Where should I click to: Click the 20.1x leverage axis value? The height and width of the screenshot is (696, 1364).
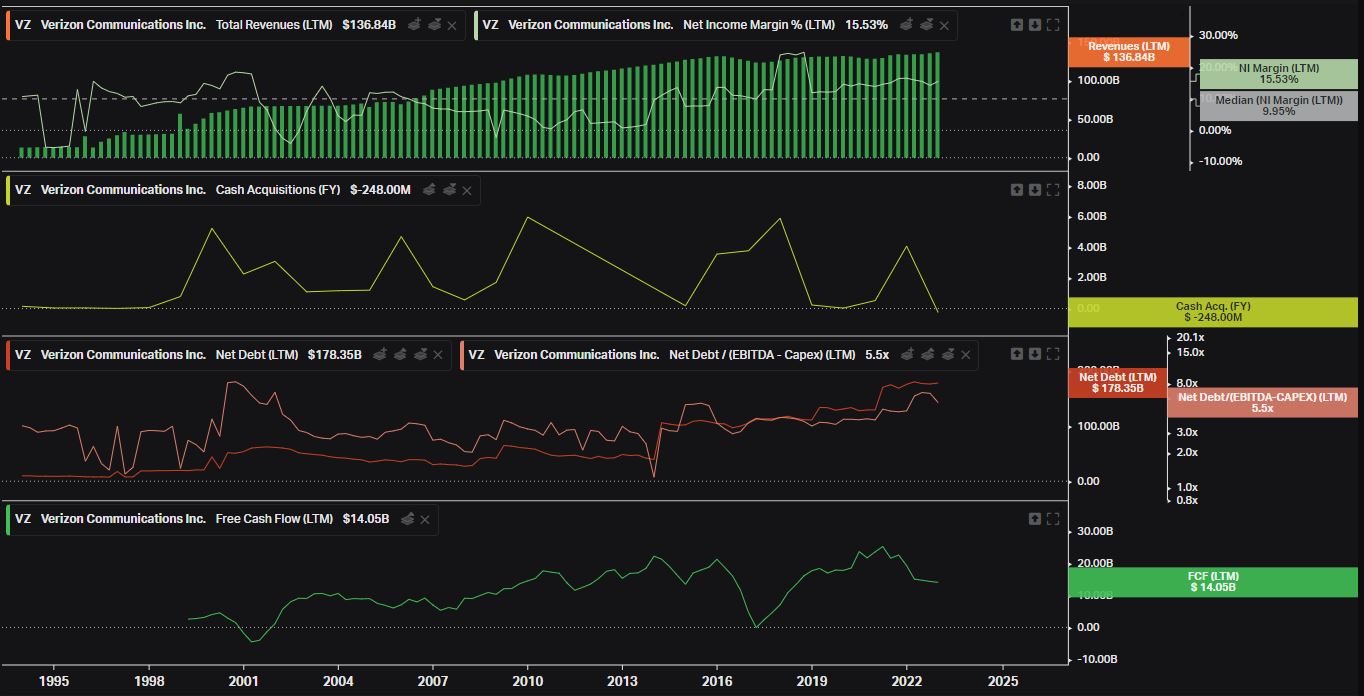click(1190, 337)
